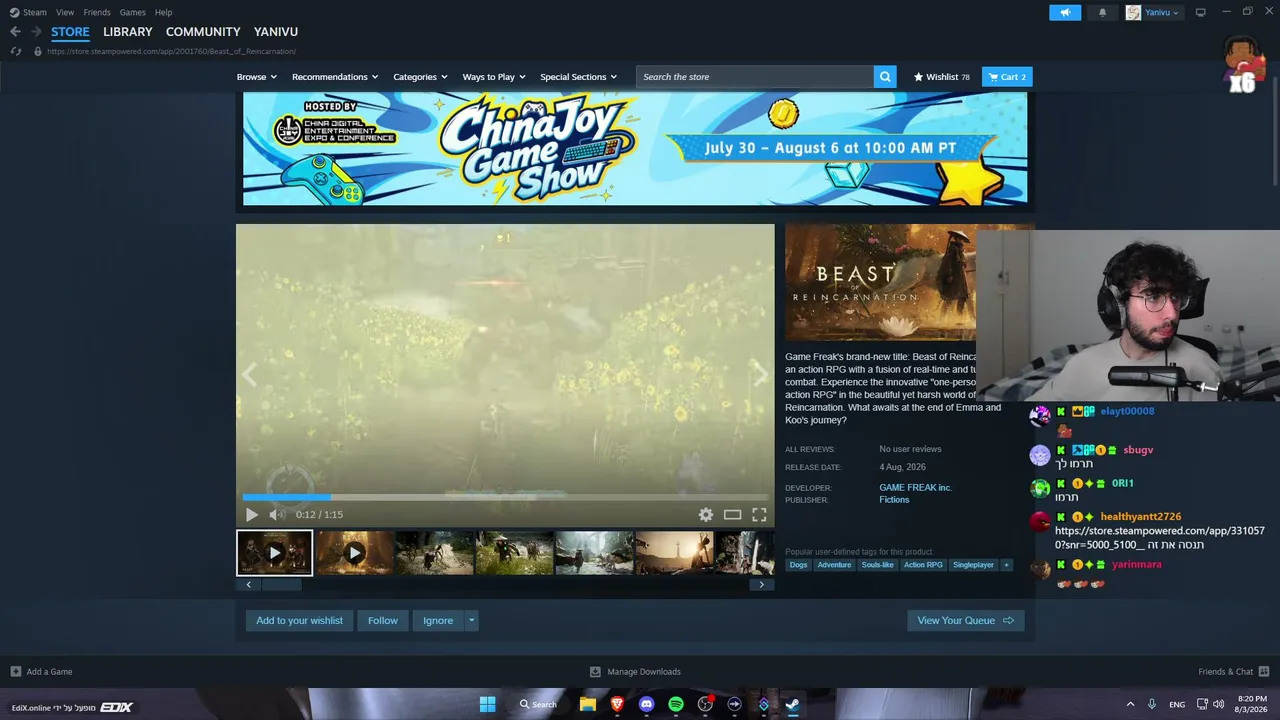Viewport: 1280px width, 720px height.
Task: Open the Wishlist link
Action: pos(941,77)
